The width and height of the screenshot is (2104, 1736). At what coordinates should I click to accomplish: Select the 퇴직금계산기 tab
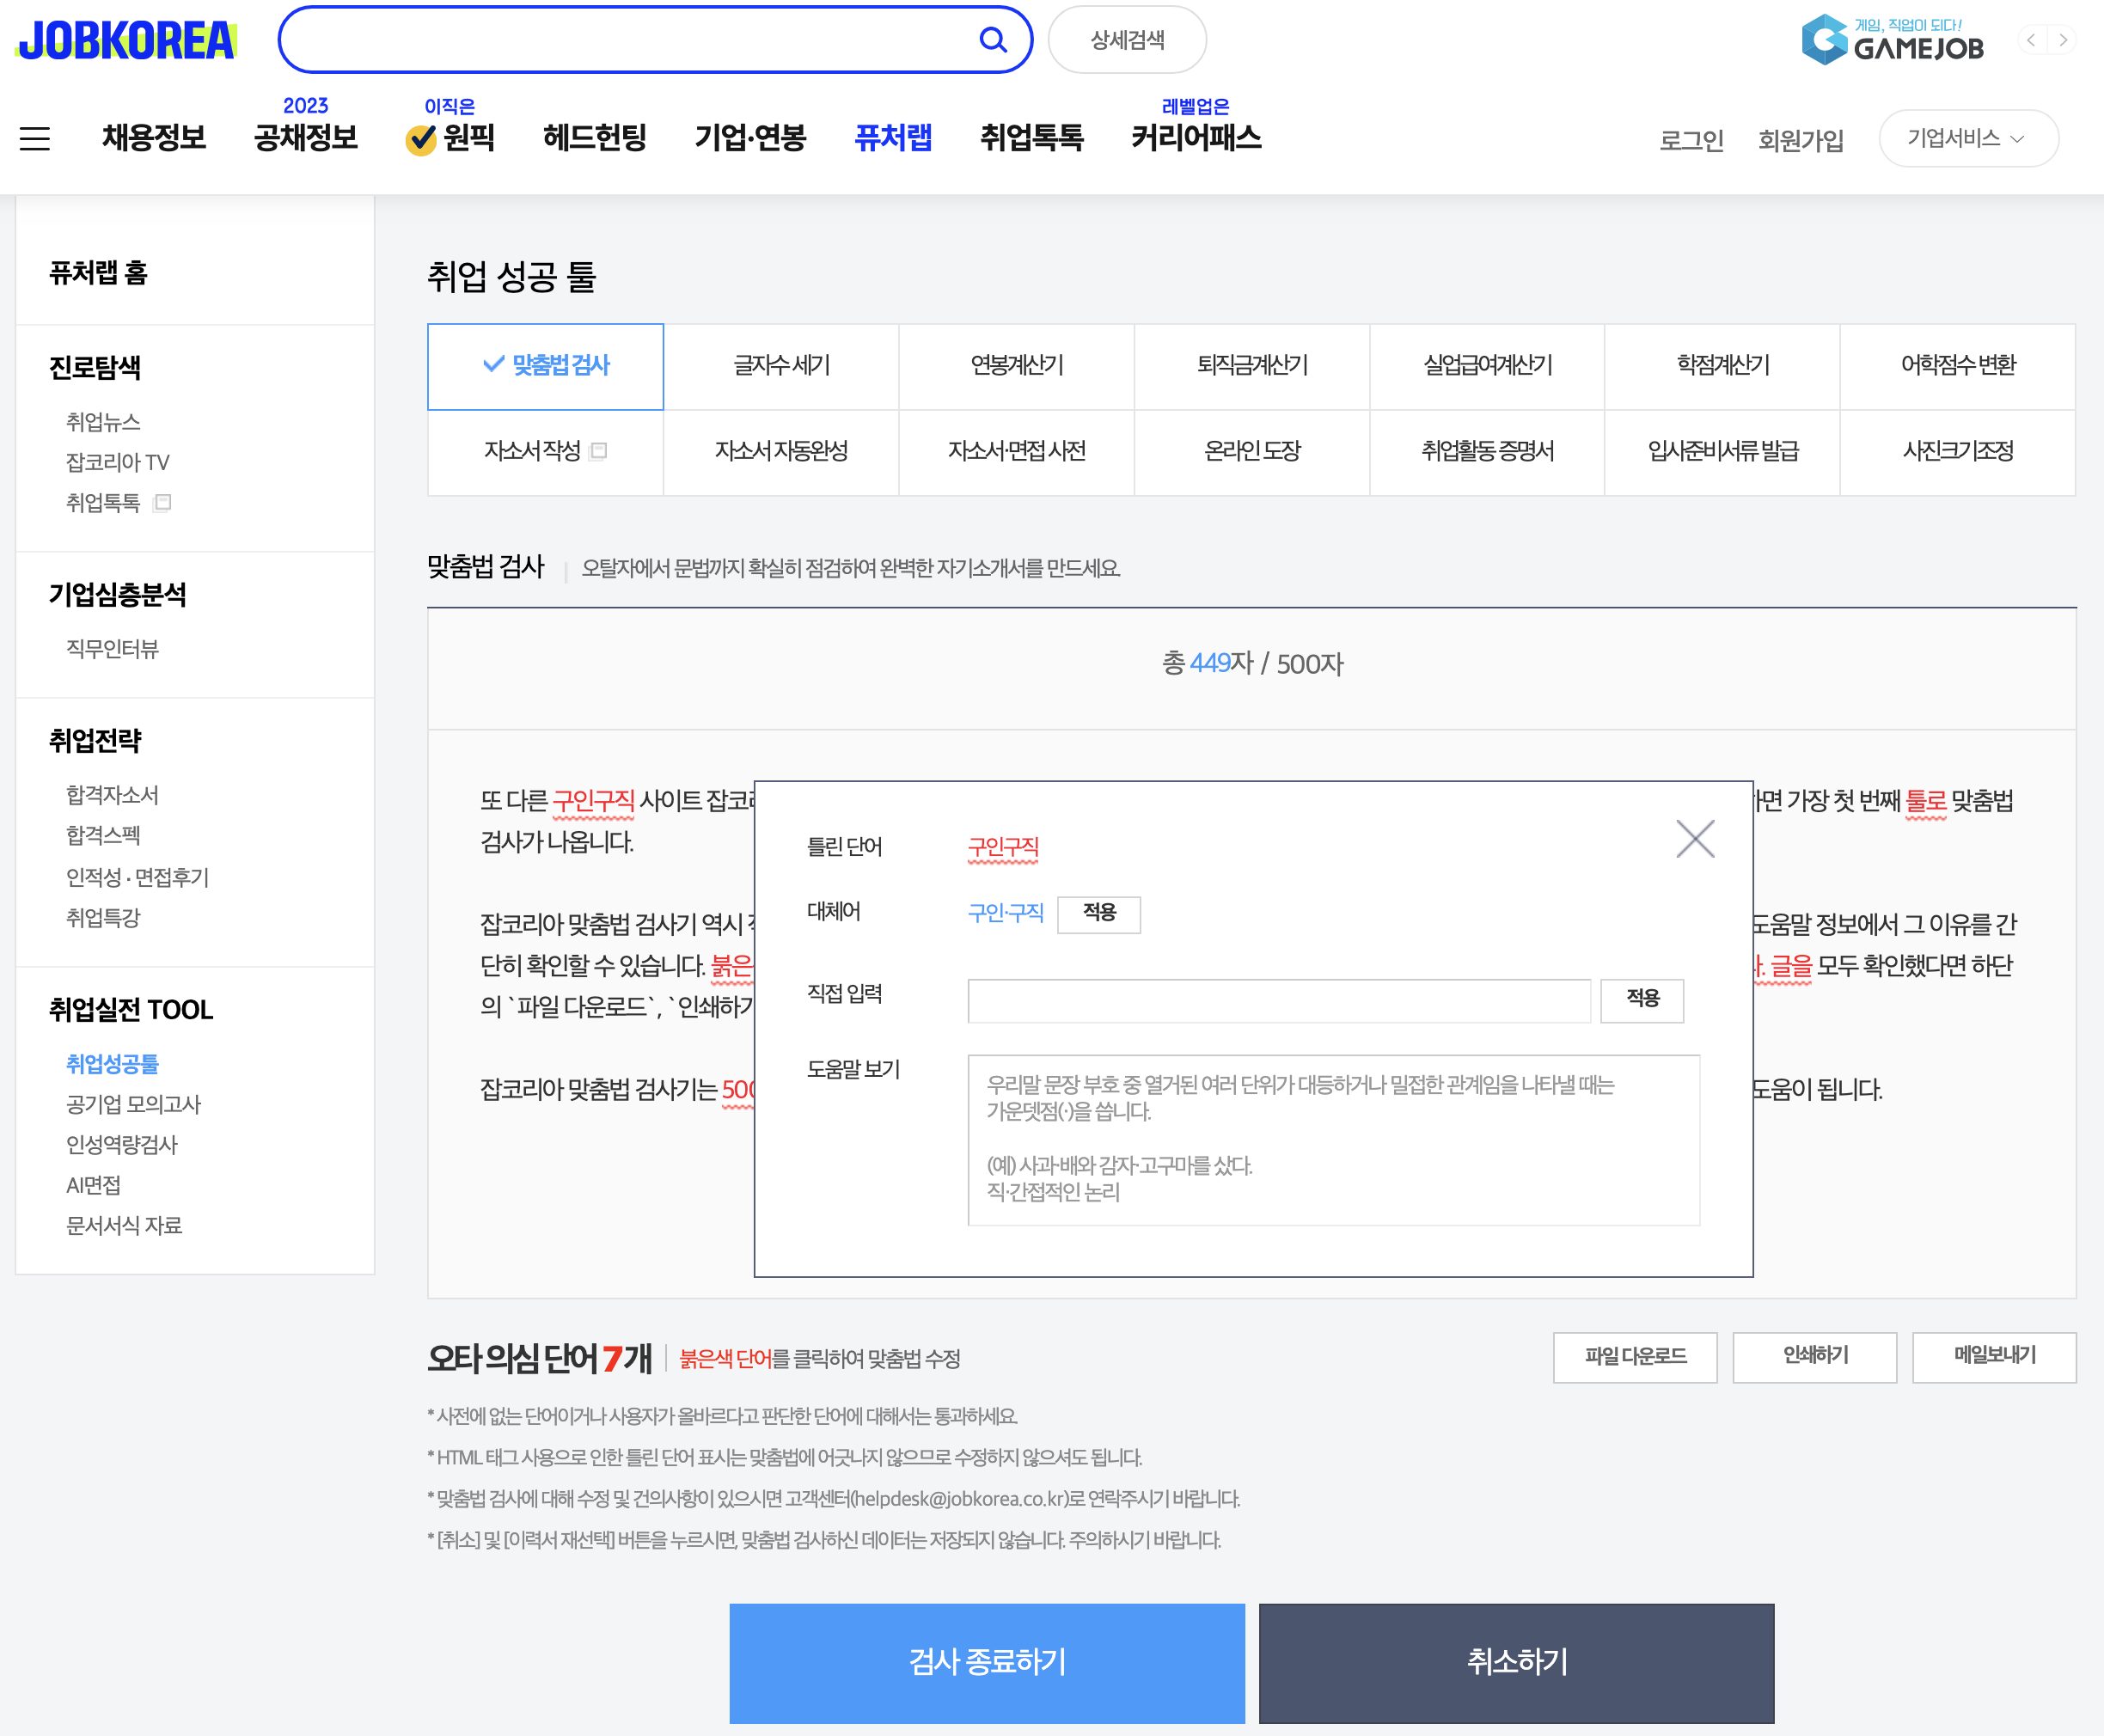pos(1252,366)
